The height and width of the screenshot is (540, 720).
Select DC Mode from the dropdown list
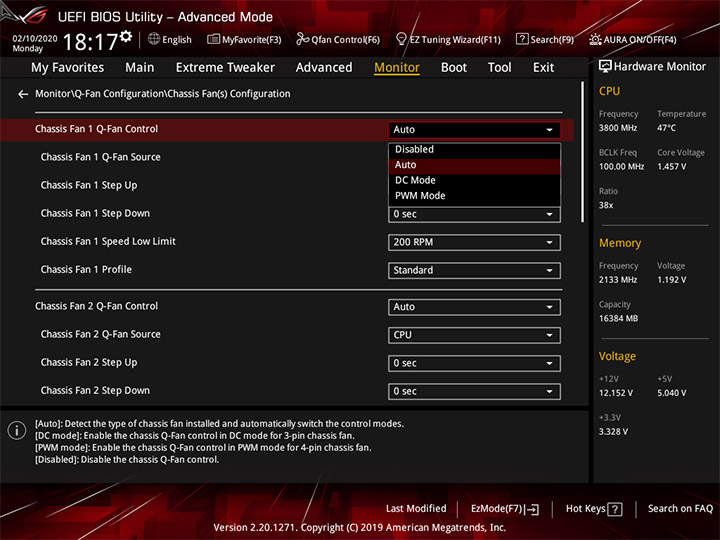tap(474, 180)
